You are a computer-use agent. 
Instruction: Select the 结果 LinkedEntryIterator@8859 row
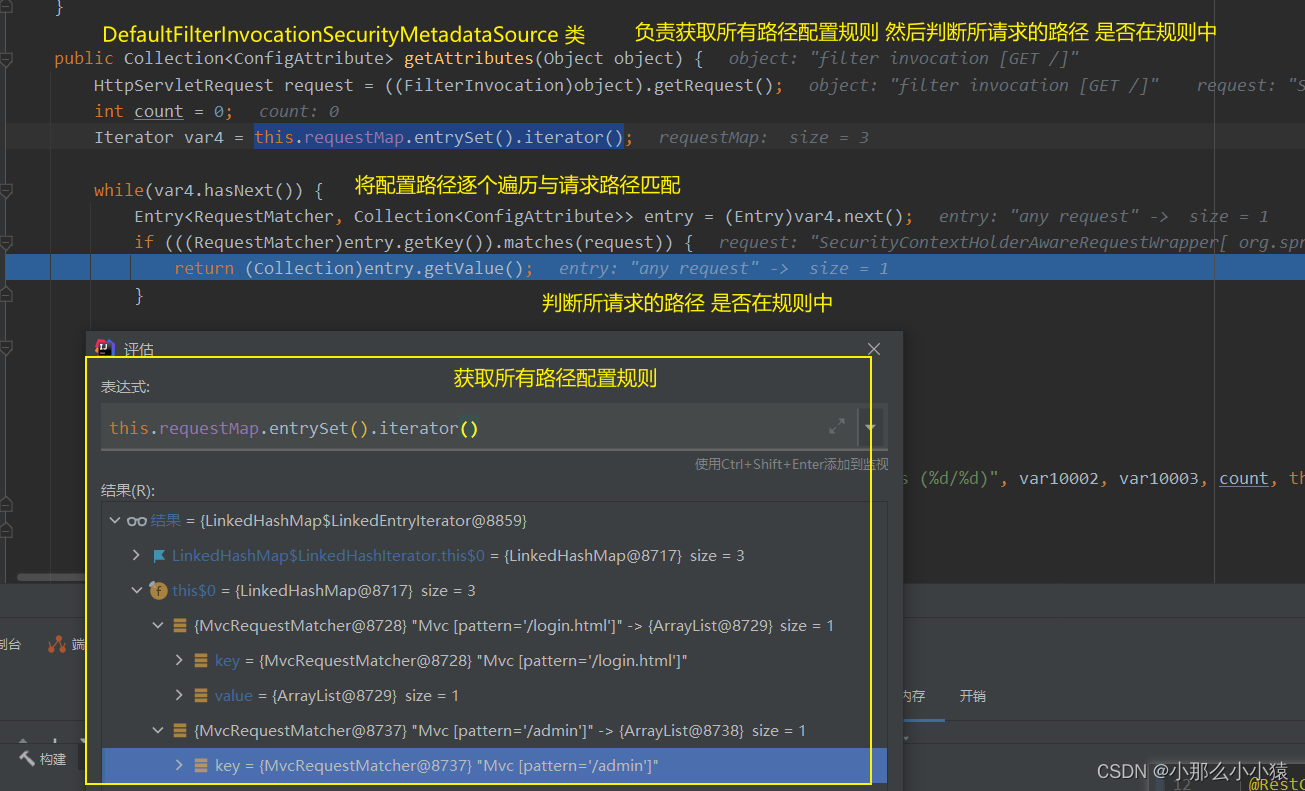click(494, 521)
